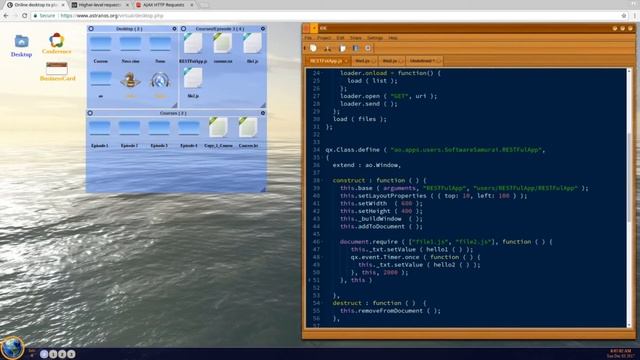This screenshot has height=360, width=640.
Task: Open the Help menu in IDE
Action: (x=393, y=38)
